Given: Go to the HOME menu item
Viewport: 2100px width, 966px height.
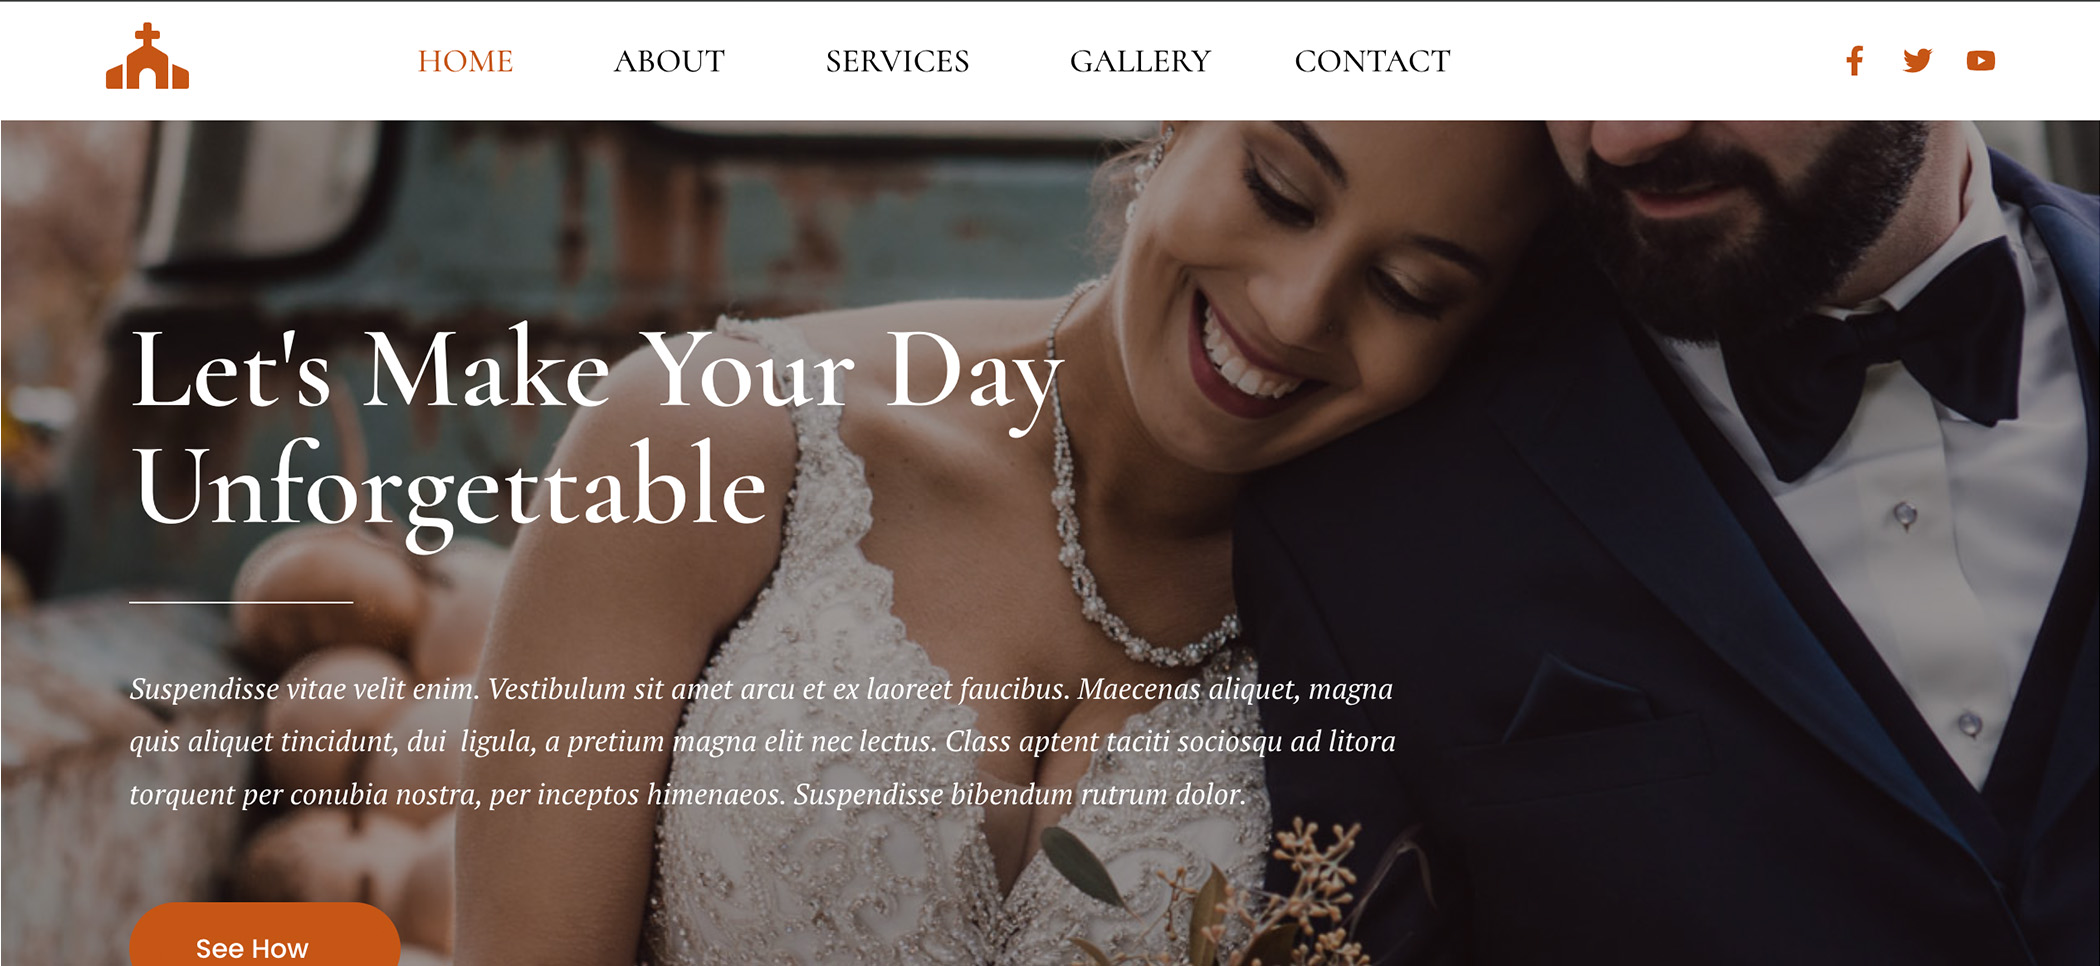Looking at the screenshot, I should (465, 62).
